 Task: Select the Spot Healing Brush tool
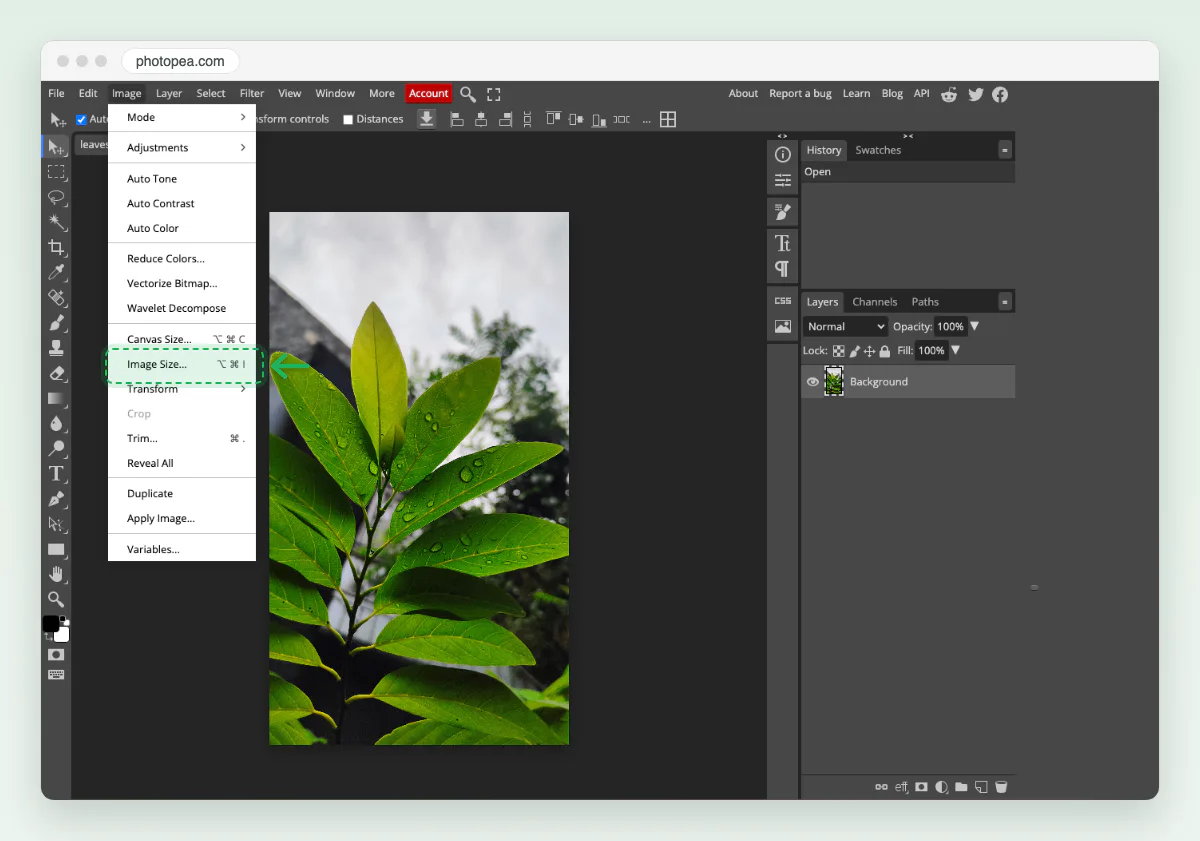[x=57, y=297]
